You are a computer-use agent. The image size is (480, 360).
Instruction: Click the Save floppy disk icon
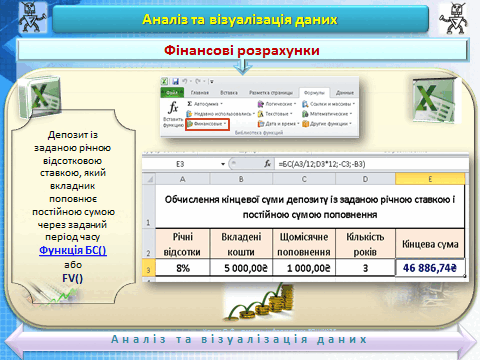[175, 81]
